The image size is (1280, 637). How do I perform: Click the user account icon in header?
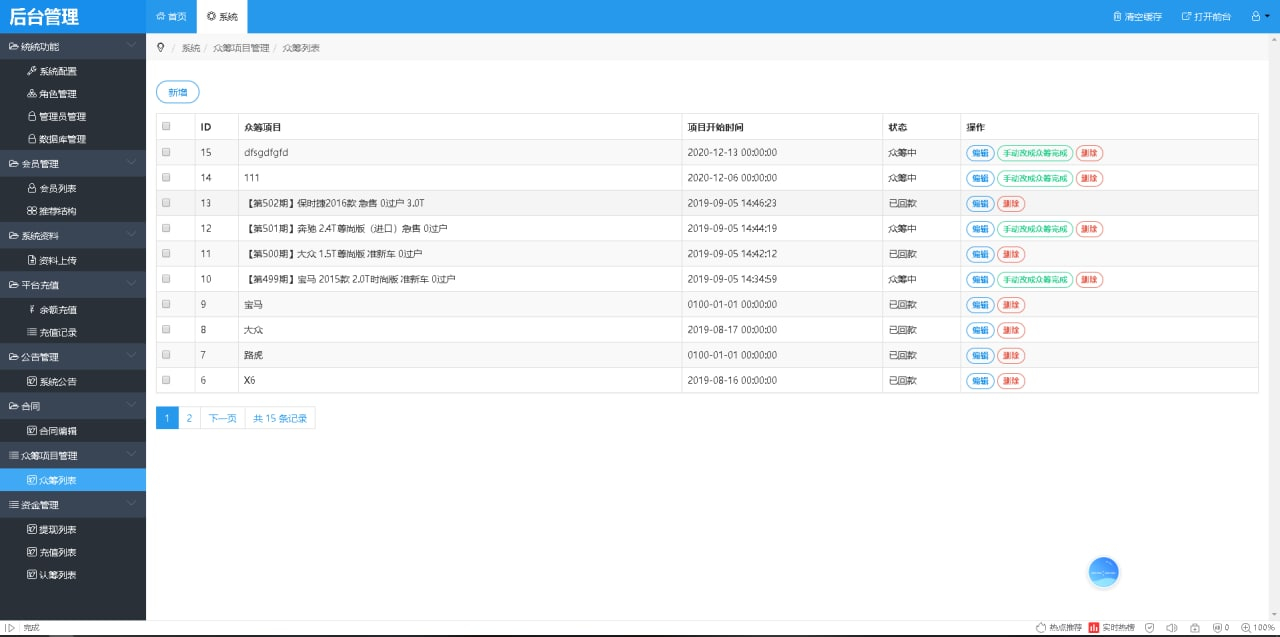(x=1255, y=16)
